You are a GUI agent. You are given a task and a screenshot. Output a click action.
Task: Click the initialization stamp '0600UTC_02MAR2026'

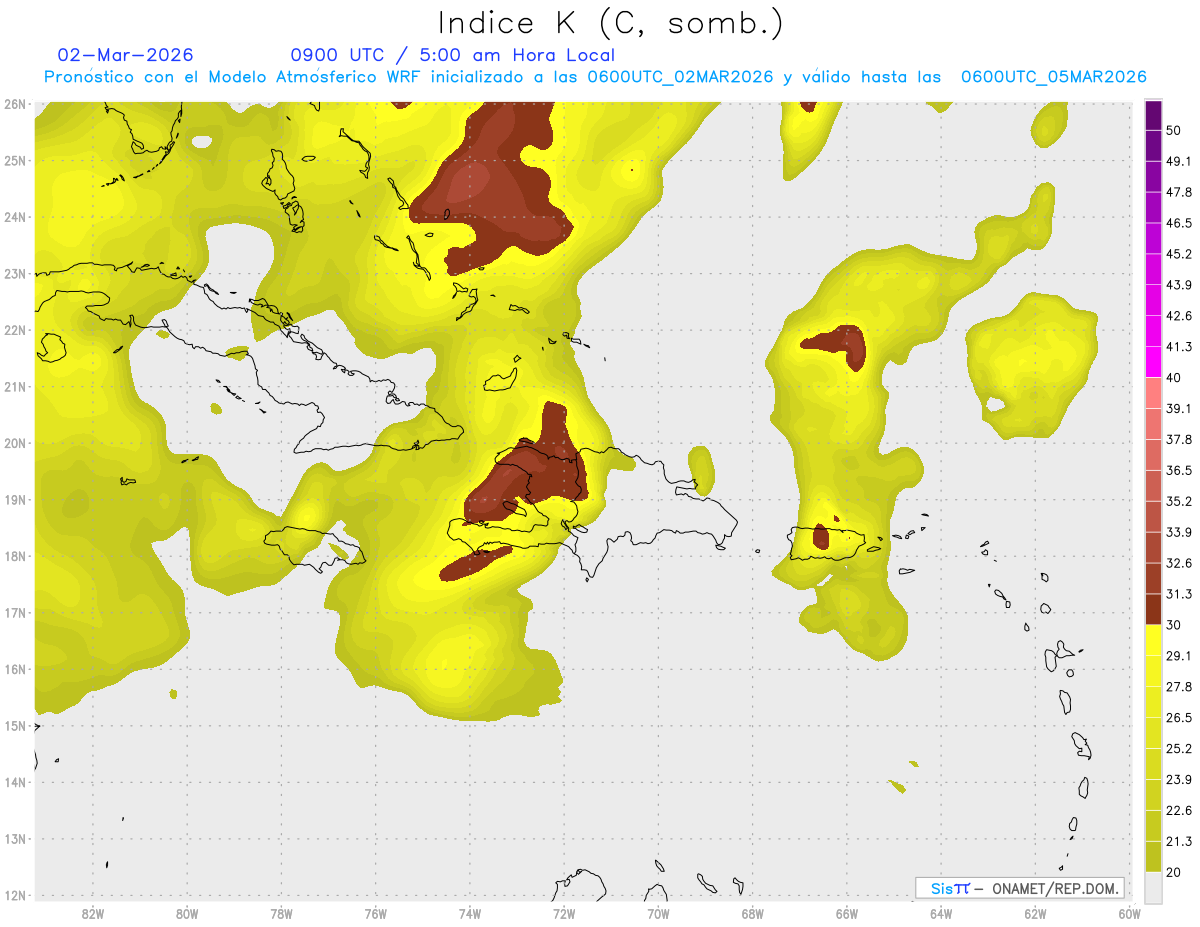pyautogui.click(x=680, y=77)
